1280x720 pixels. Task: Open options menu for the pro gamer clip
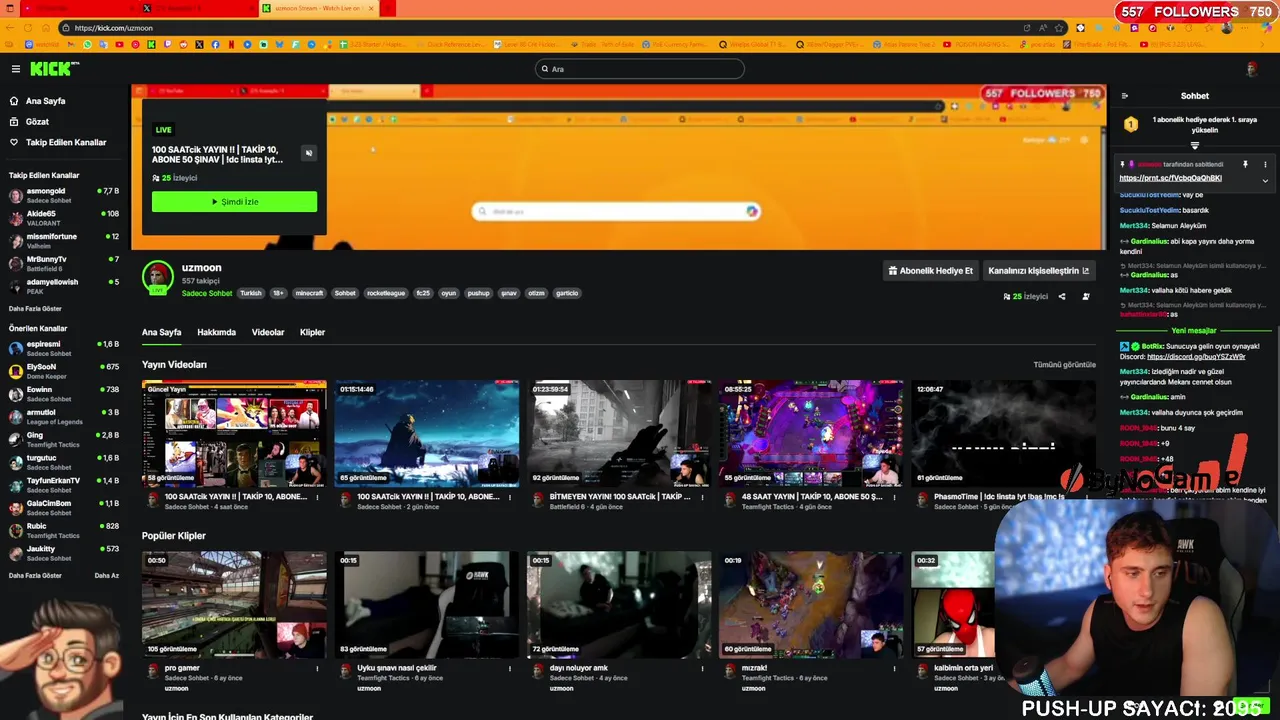(317, 668)
